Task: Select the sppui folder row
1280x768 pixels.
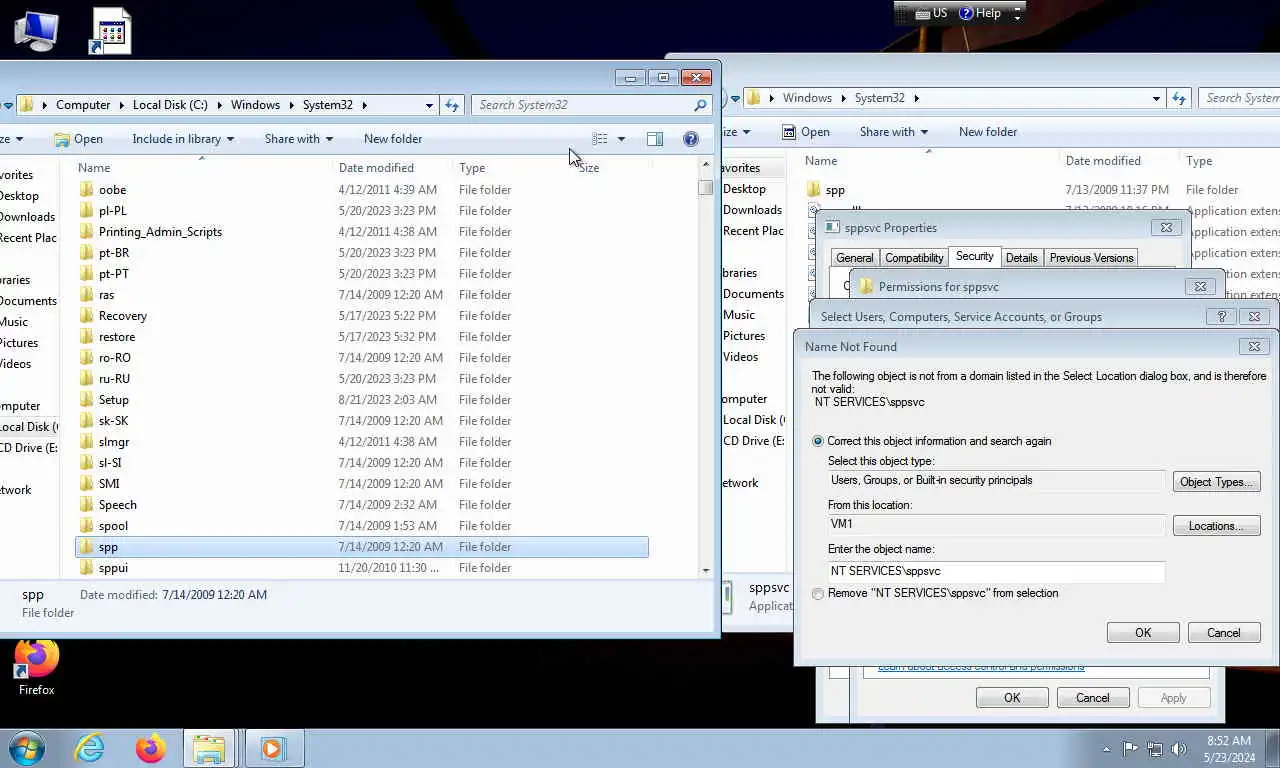Action: pyautogui.click(x=361, y=567)
